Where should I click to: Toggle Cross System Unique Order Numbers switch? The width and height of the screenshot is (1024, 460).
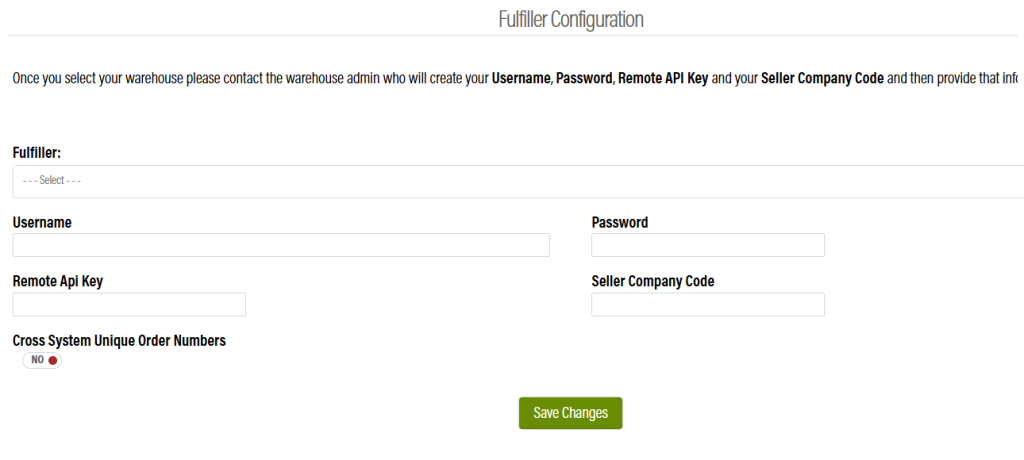click(x=42, y=360)
